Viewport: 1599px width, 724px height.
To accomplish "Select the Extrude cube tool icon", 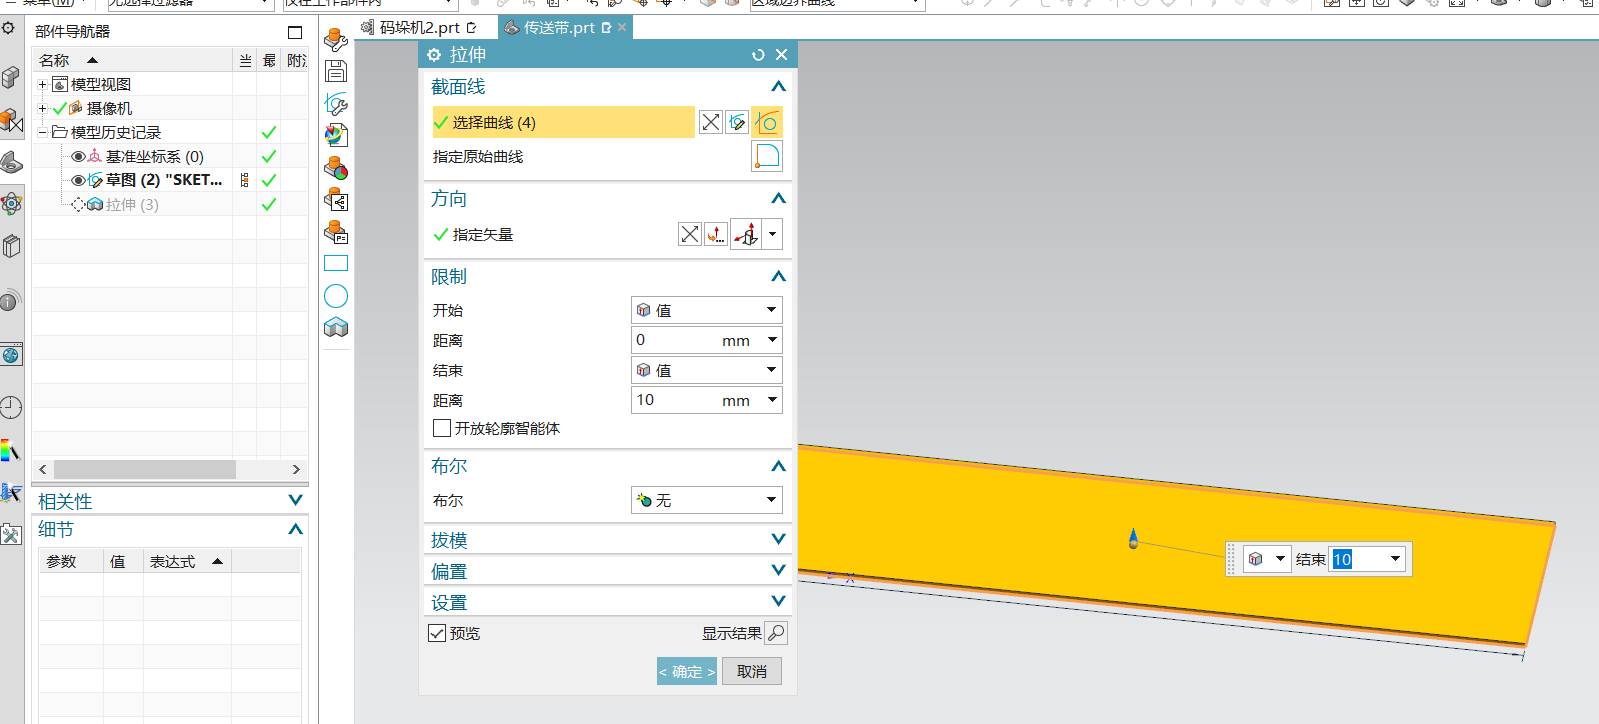I will pos(336,327).
